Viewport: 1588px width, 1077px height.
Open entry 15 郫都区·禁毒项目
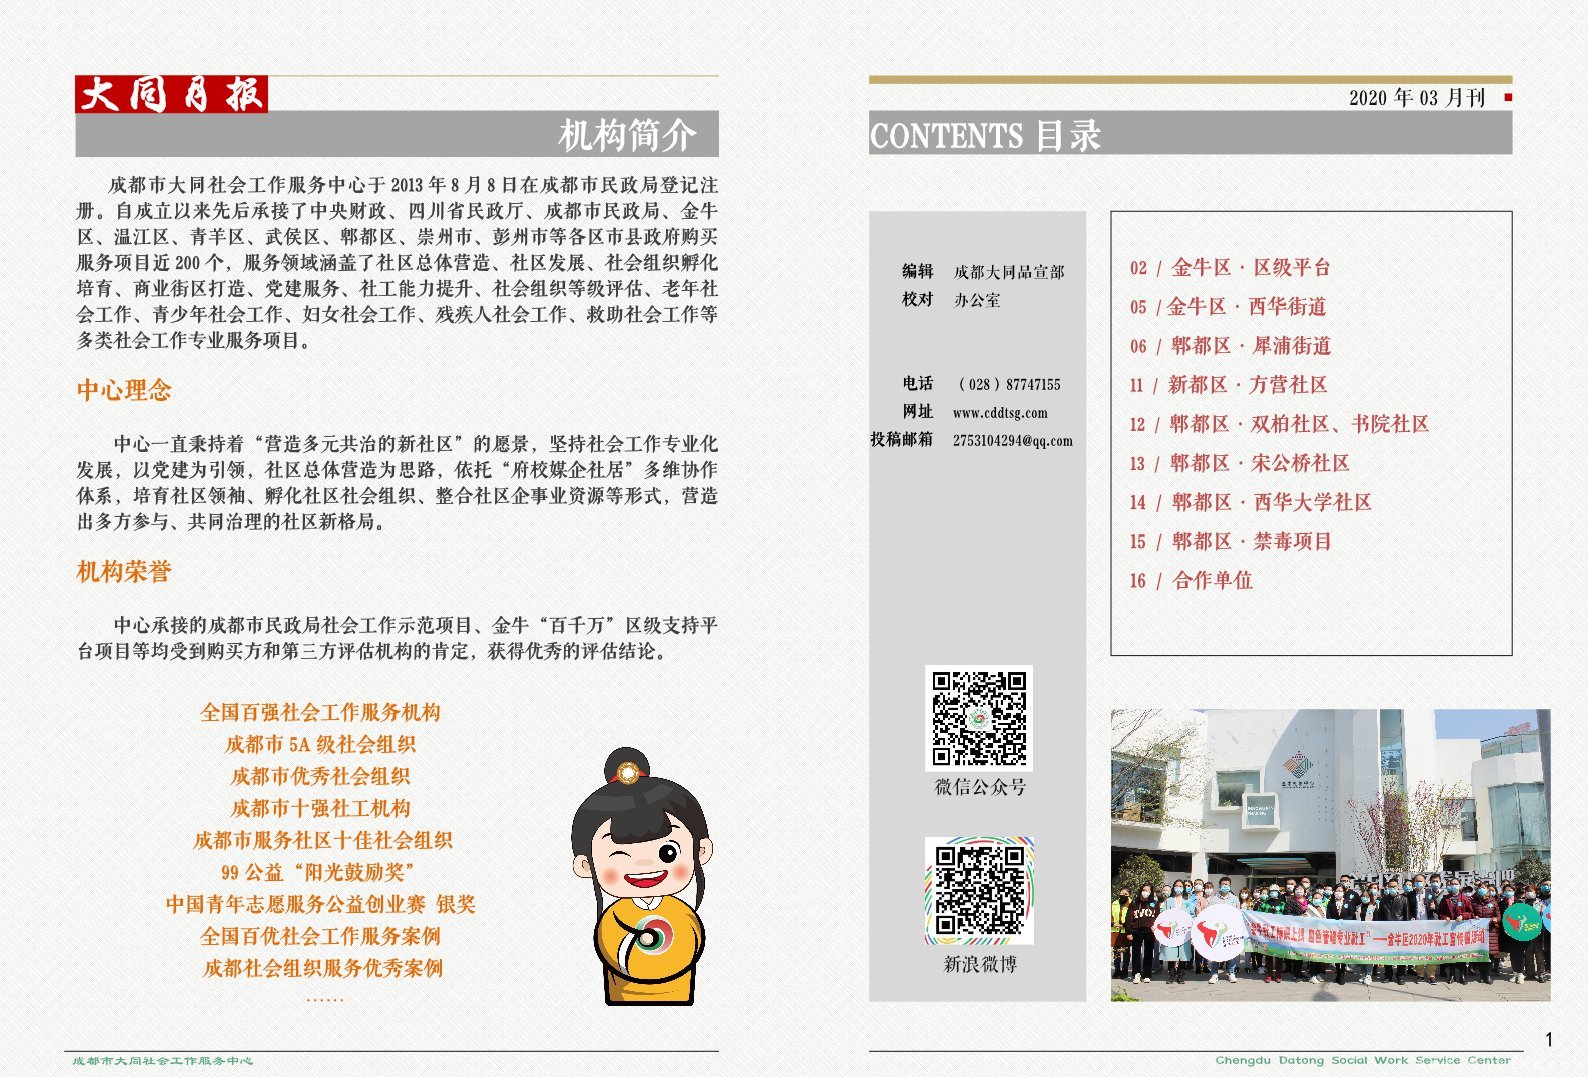(1230, 541)
